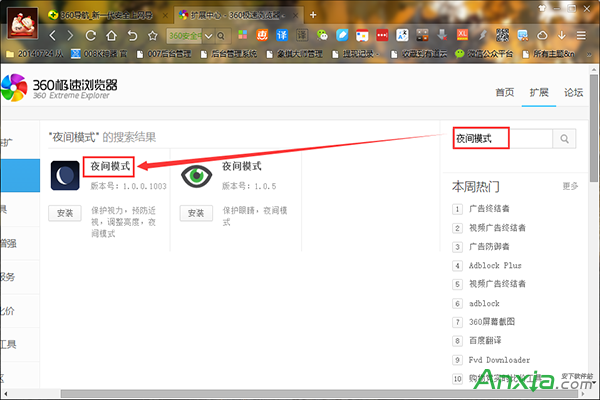Click the blue note pencil extension
This screenshot has width=600, height=400.
[342, 35]
